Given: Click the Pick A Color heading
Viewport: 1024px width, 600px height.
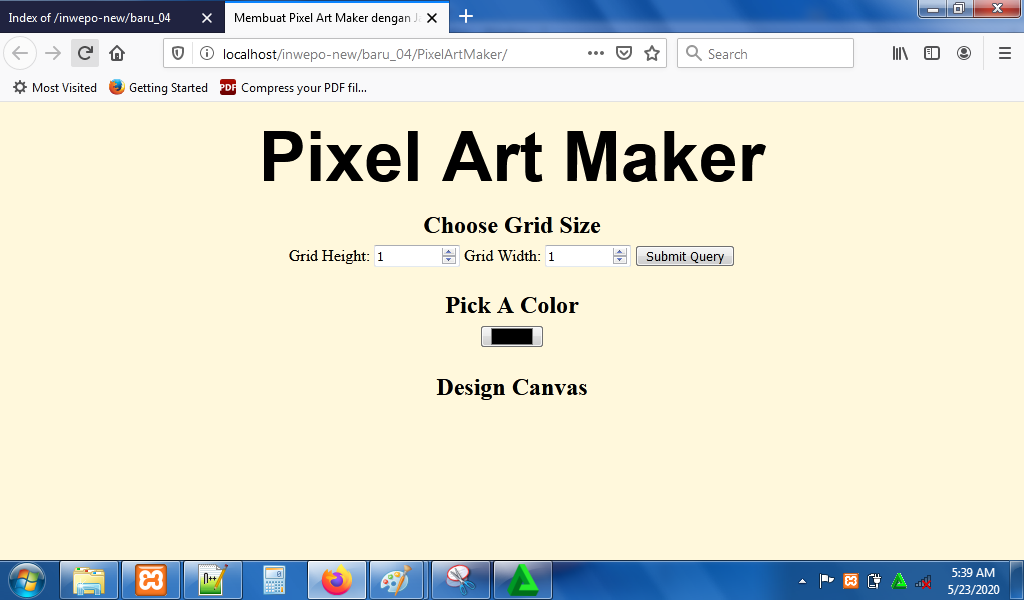Looking at the screenshot, I should tap(512, 305).
